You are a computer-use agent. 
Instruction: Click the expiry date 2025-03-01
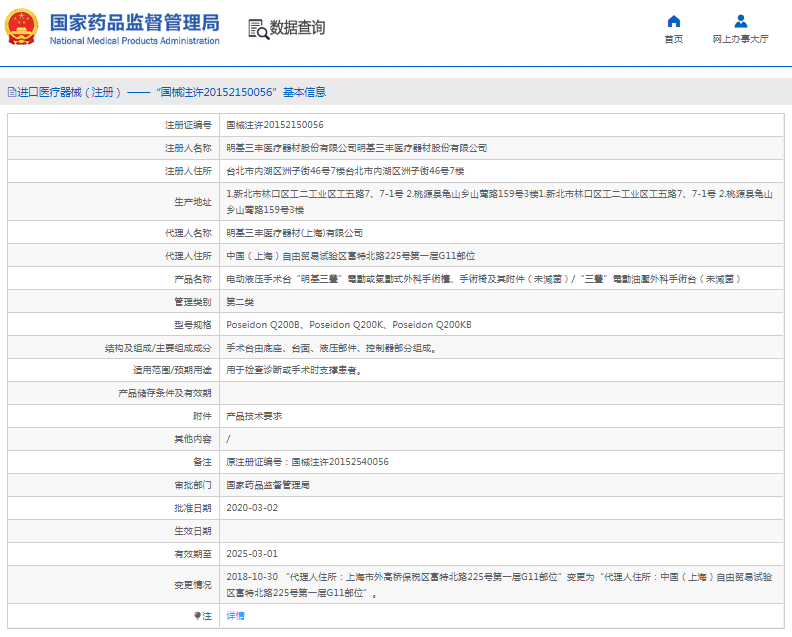point(252,553)
